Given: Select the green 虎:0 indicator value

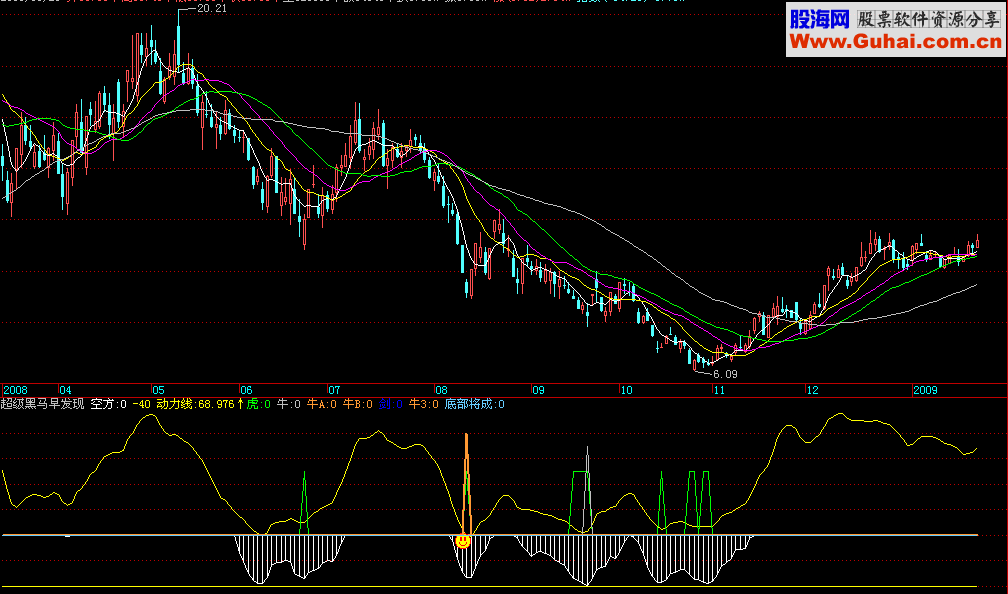Looking at the screenshot, I should (x=258, y=404).
